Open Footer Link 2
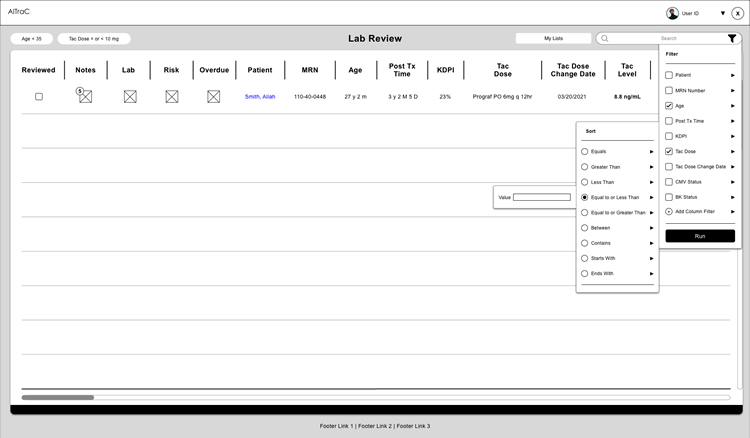750x438 pixels. click(375, 426)
